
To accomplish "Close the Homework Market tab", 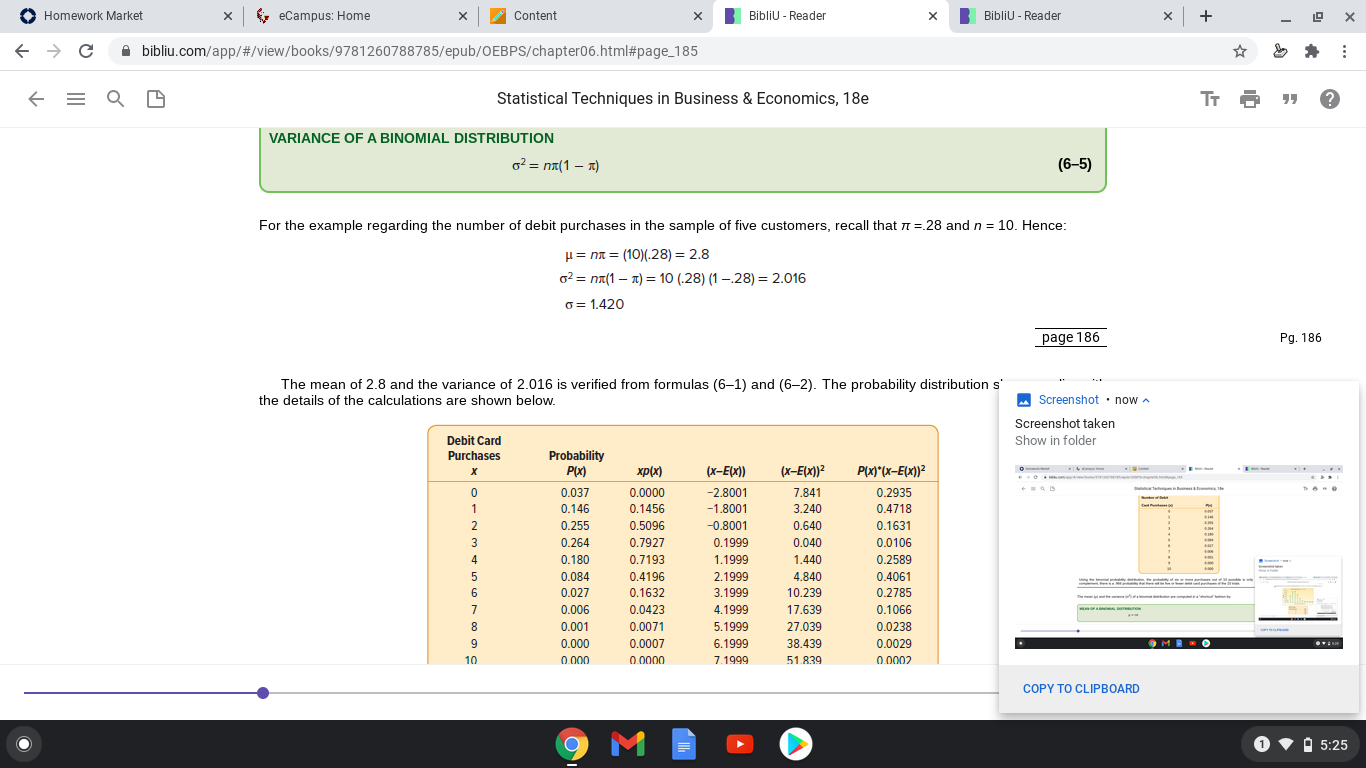I will [227, 16].
